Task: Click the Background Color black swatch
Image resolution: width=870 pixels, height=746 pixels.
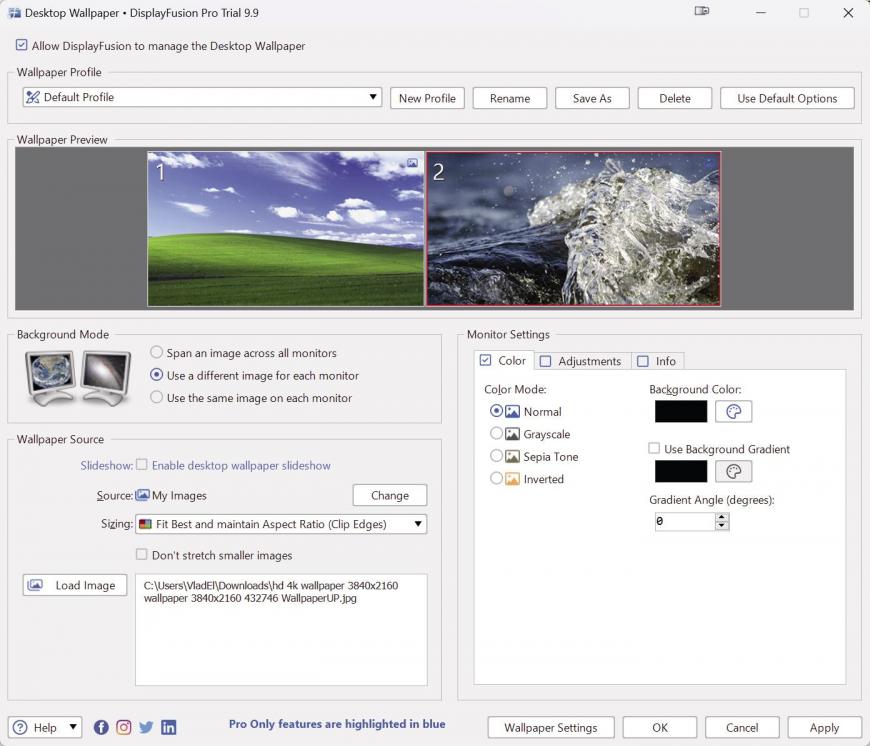Action: pyautogui.click(x=681, y=412)
